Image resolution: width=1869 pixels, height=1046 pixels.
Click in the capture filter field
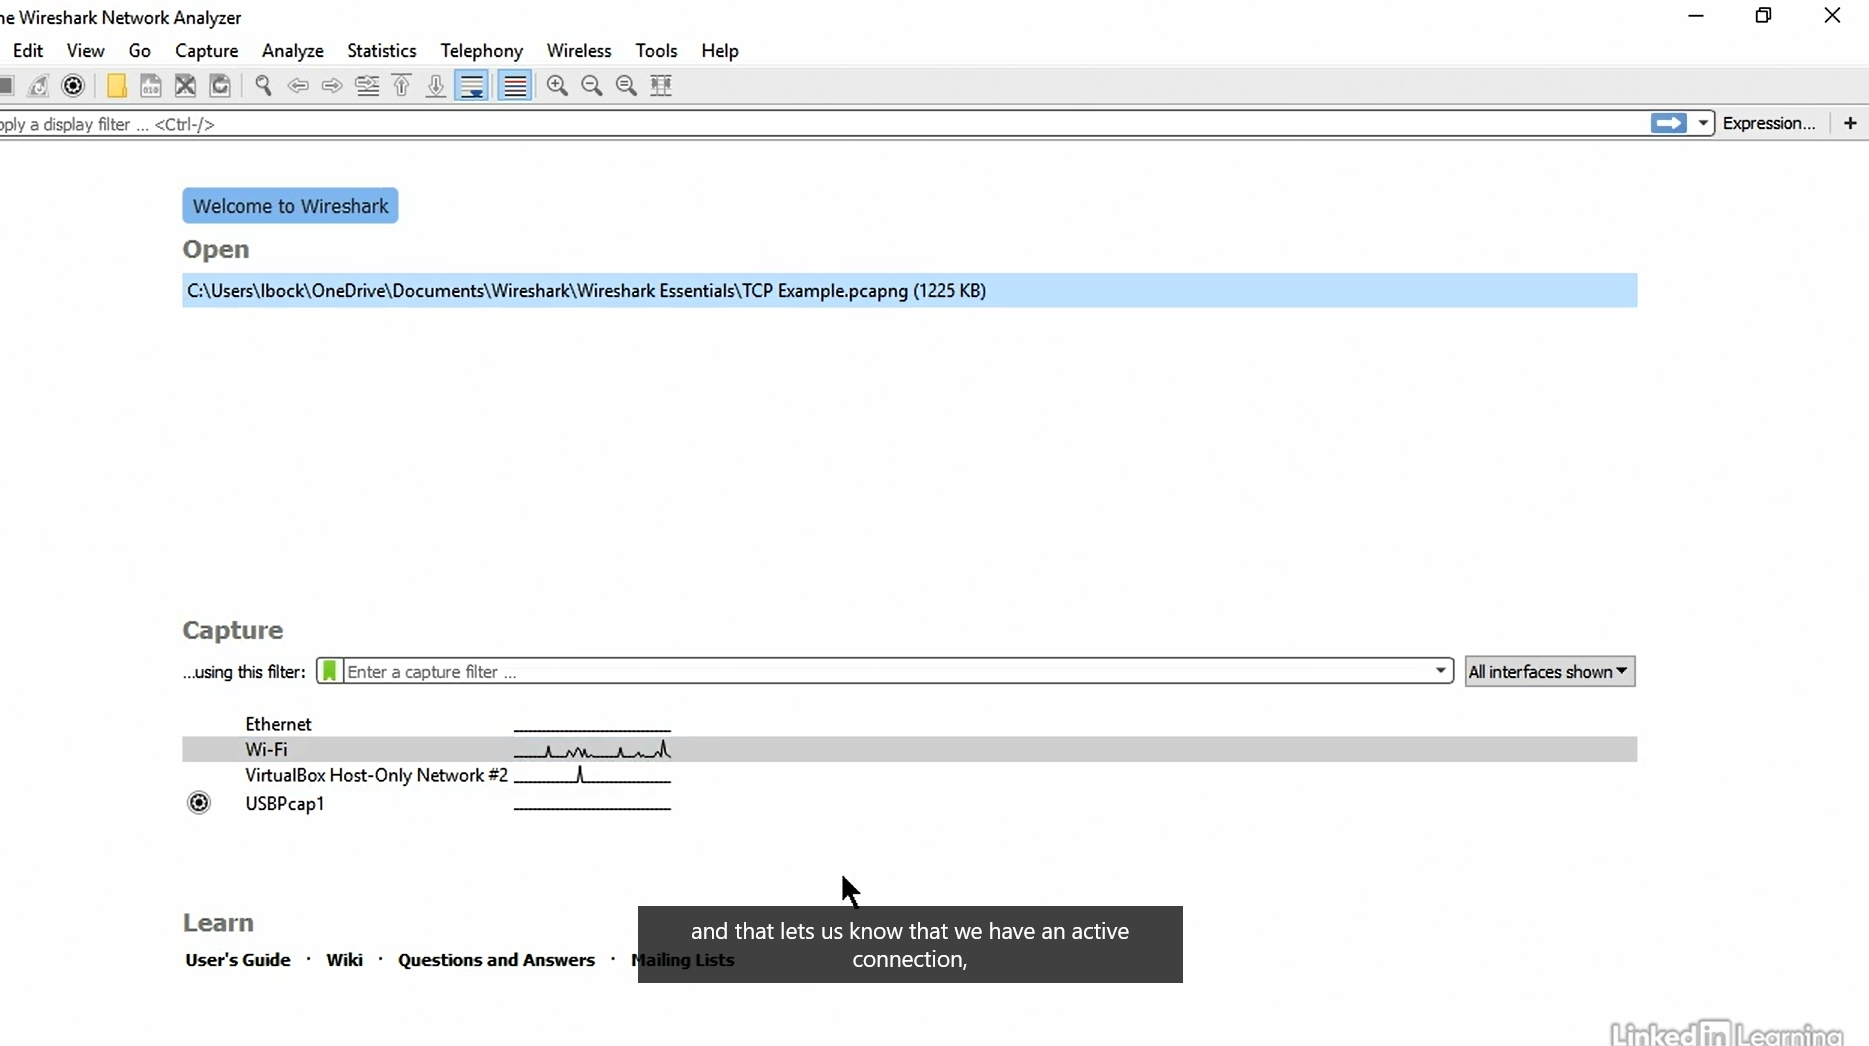pos(887,671)
